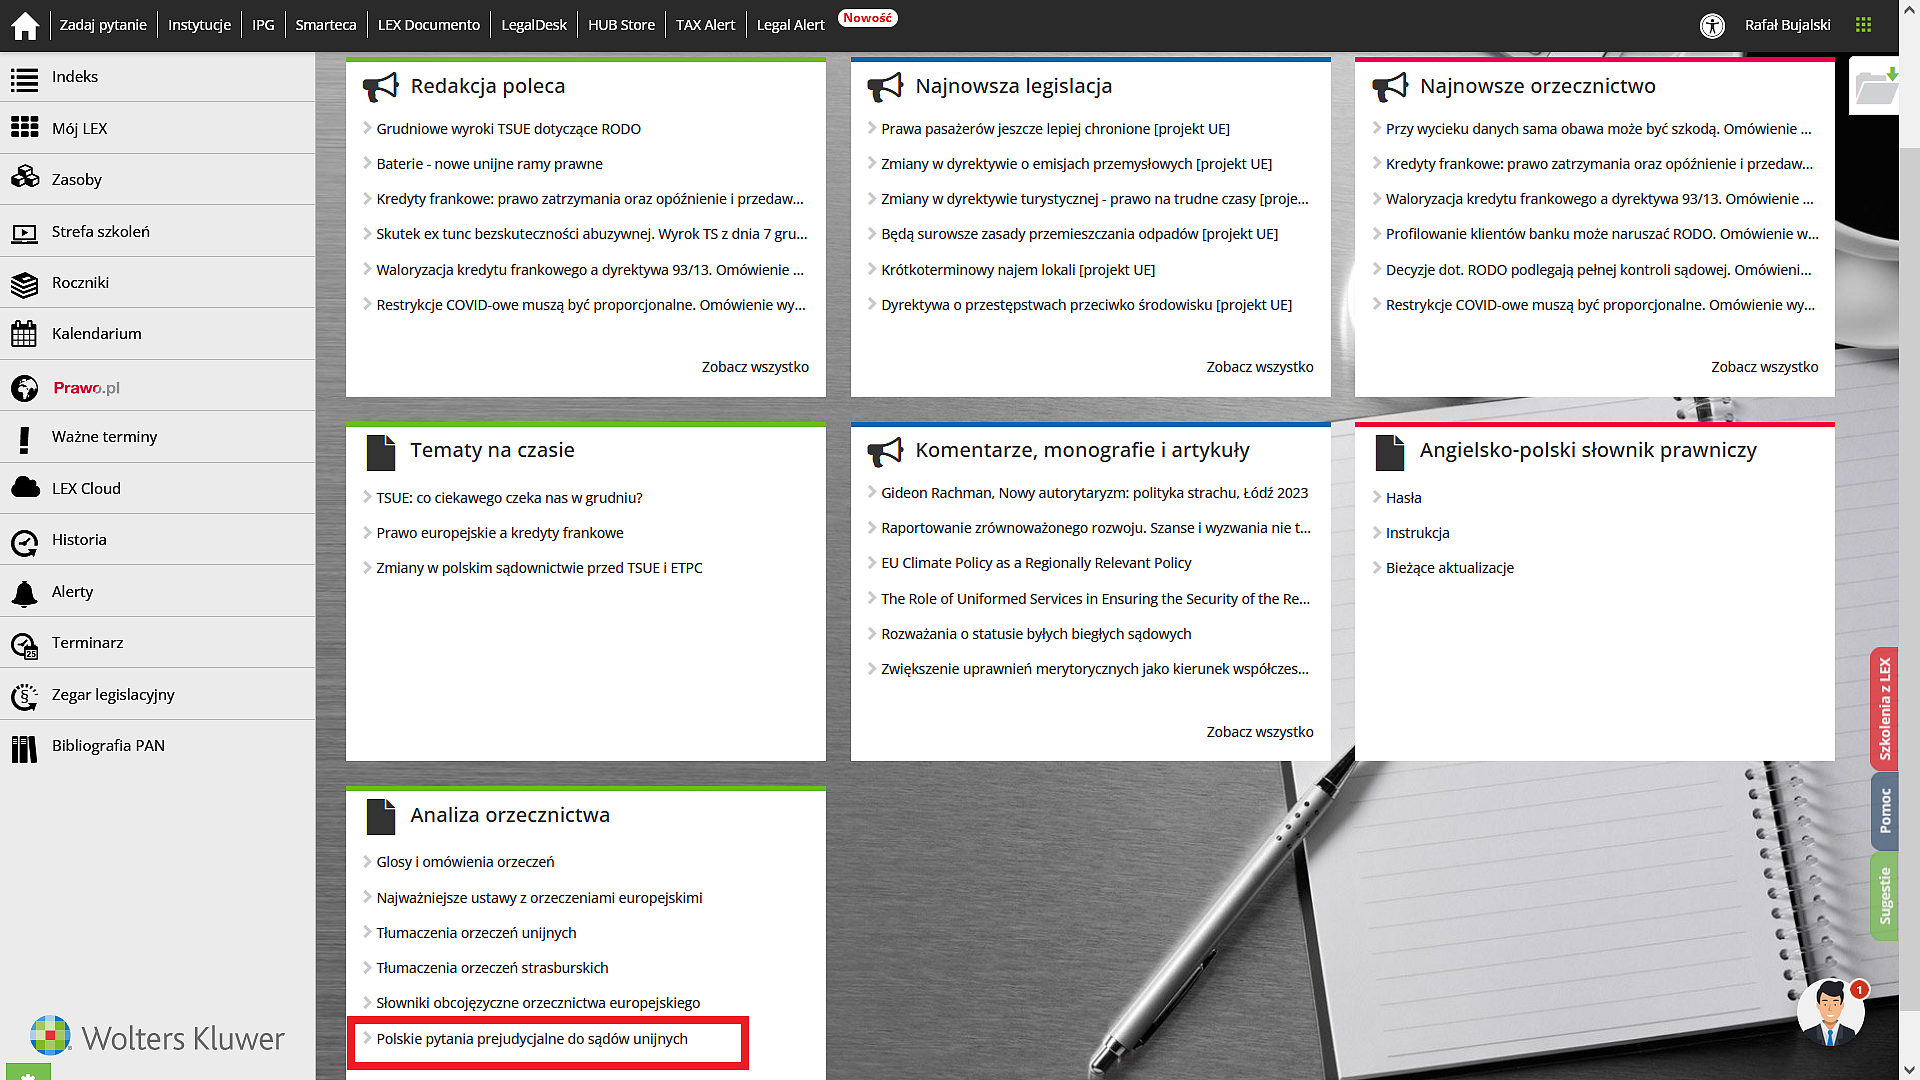1920x1080 pixels.
Task: Open the TAX Alert top menu item
Action: [705, 25]
